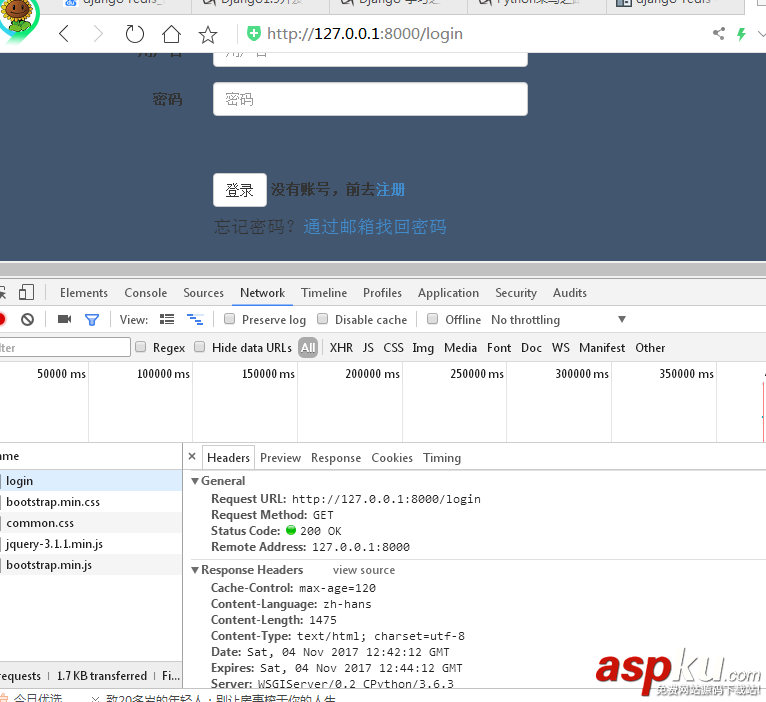
Task: Click the capture screenshots camera icon
Action: click(64, 319)
